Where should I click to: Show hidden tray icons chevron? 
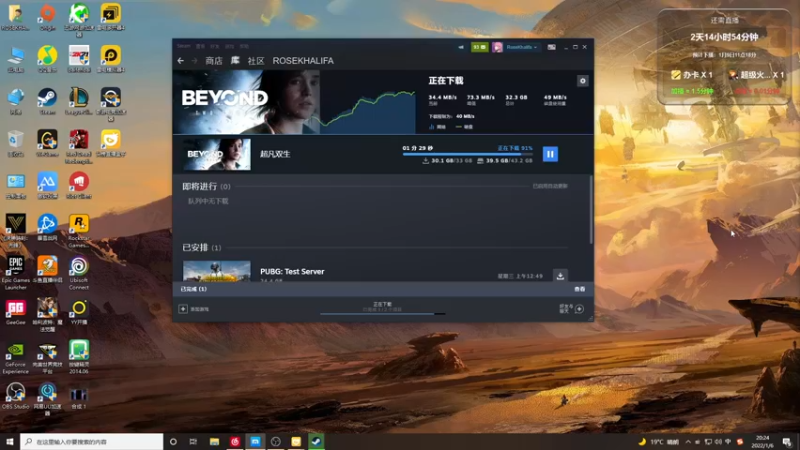click(688, 441)
